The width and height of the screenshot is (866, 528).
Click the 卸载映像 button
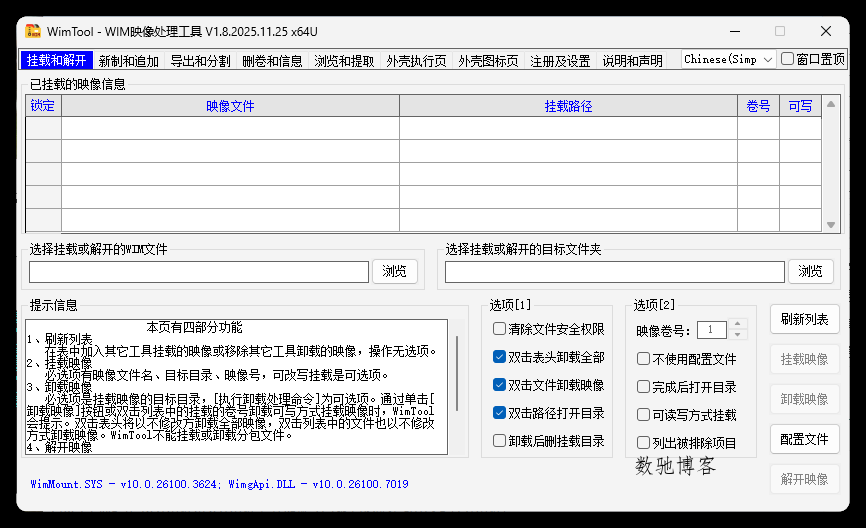(805, 399)
